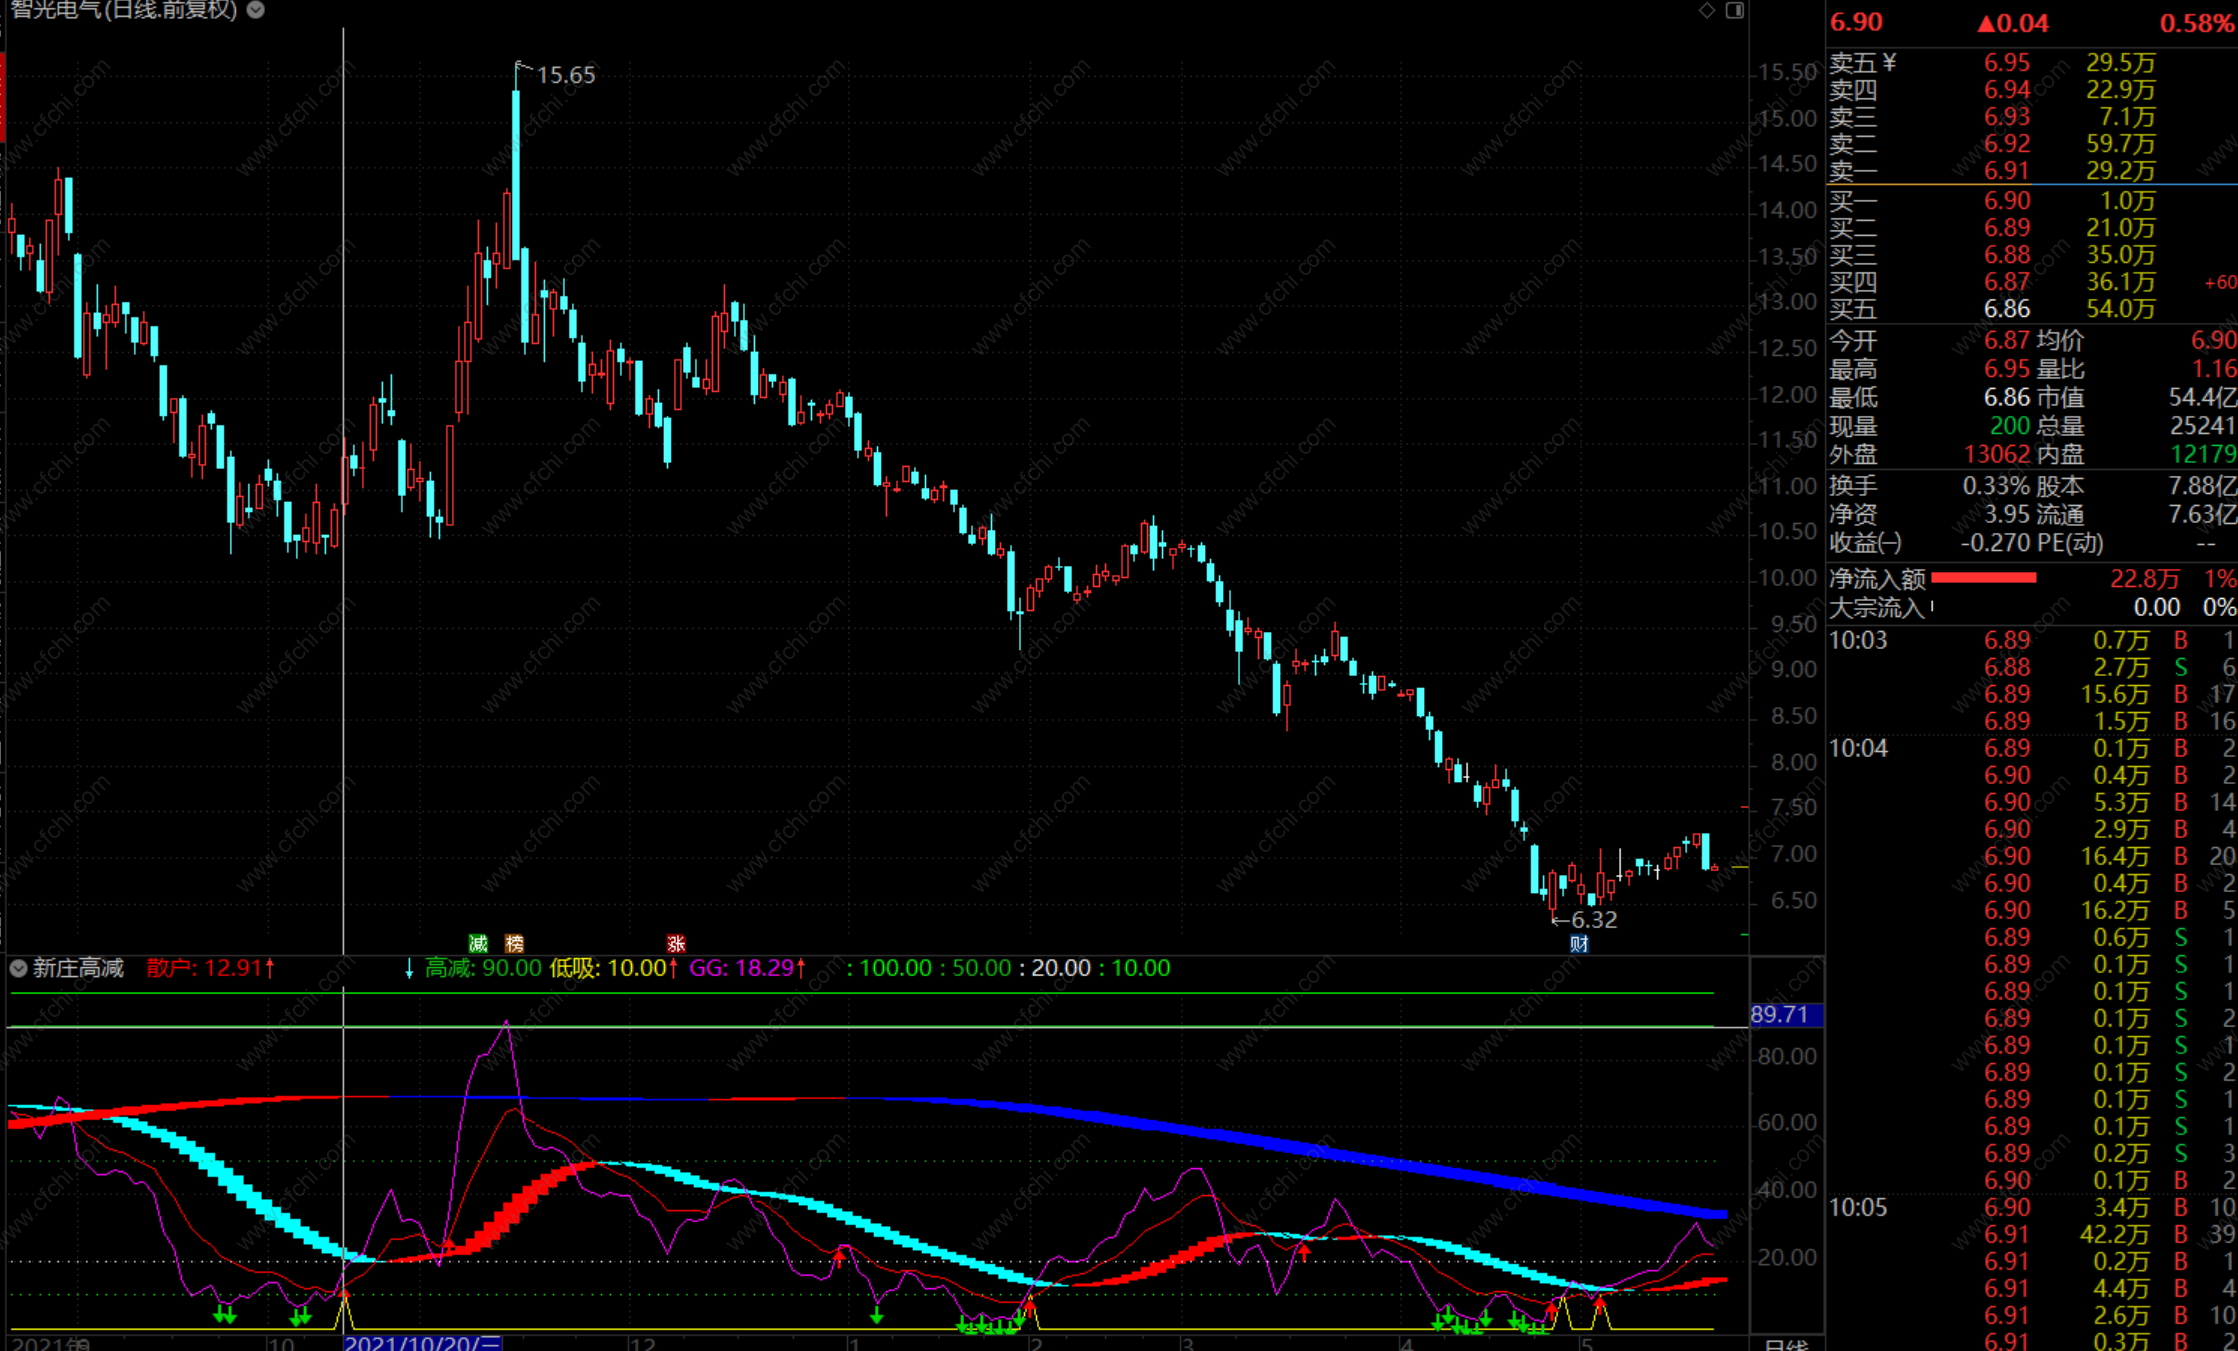2238x1351 pixels.
Task: Click the 高减 90.00 indicator label
Action: coord(483,968)
